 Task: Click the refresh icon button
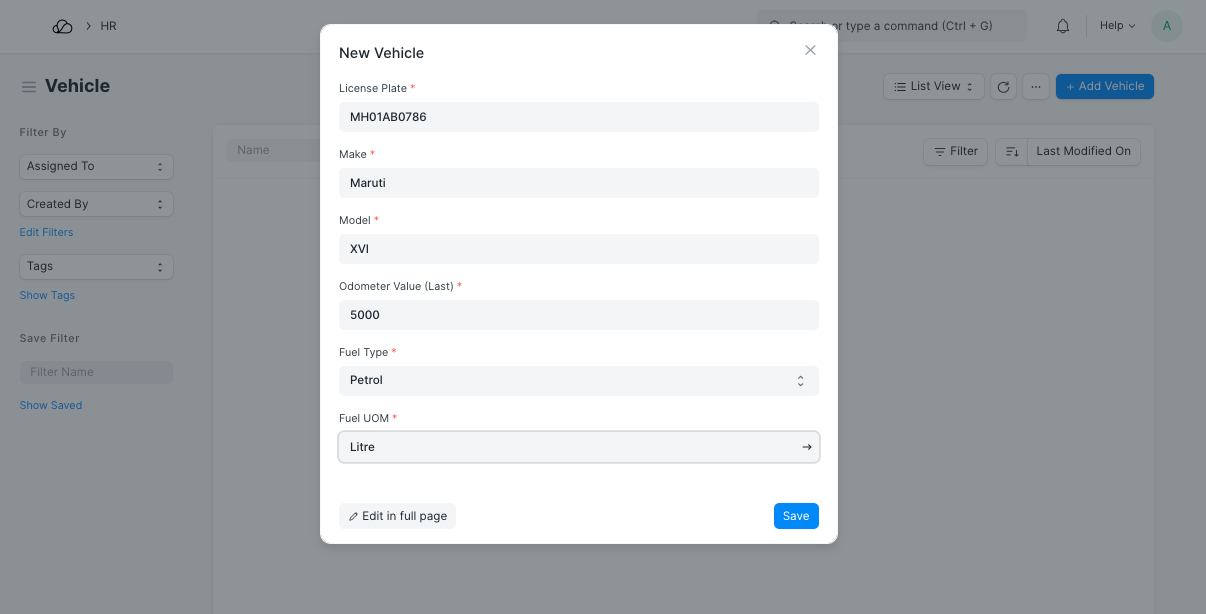1004,87
